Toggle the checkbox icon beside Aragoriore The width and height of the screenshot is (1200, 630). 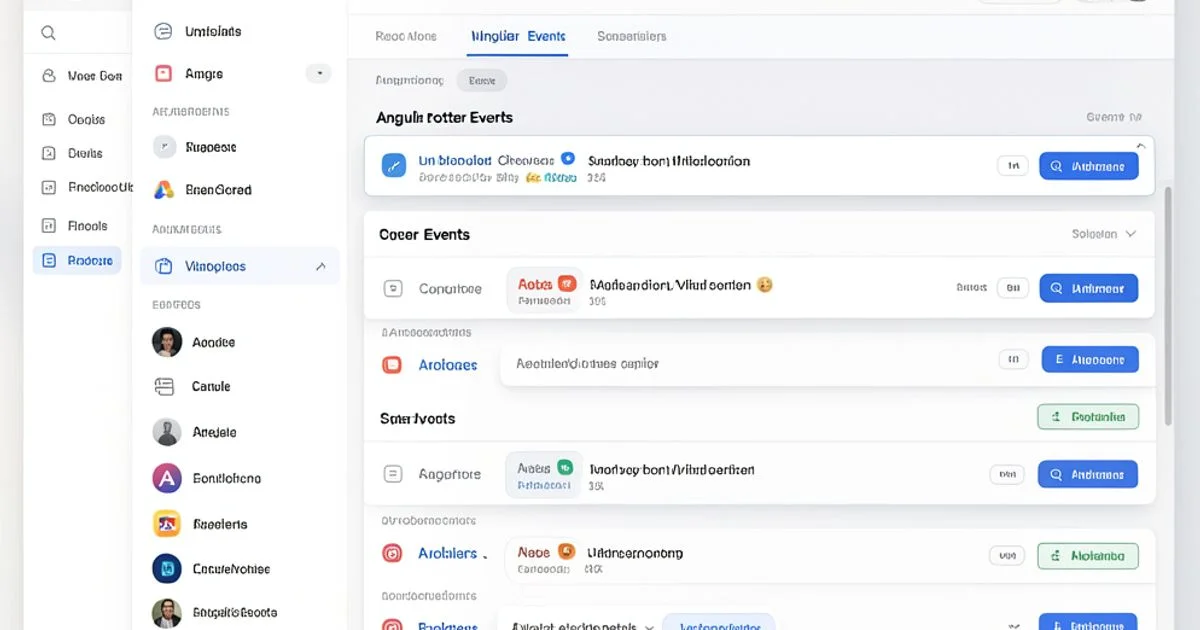pyautogui.click(x=393, y=475)
